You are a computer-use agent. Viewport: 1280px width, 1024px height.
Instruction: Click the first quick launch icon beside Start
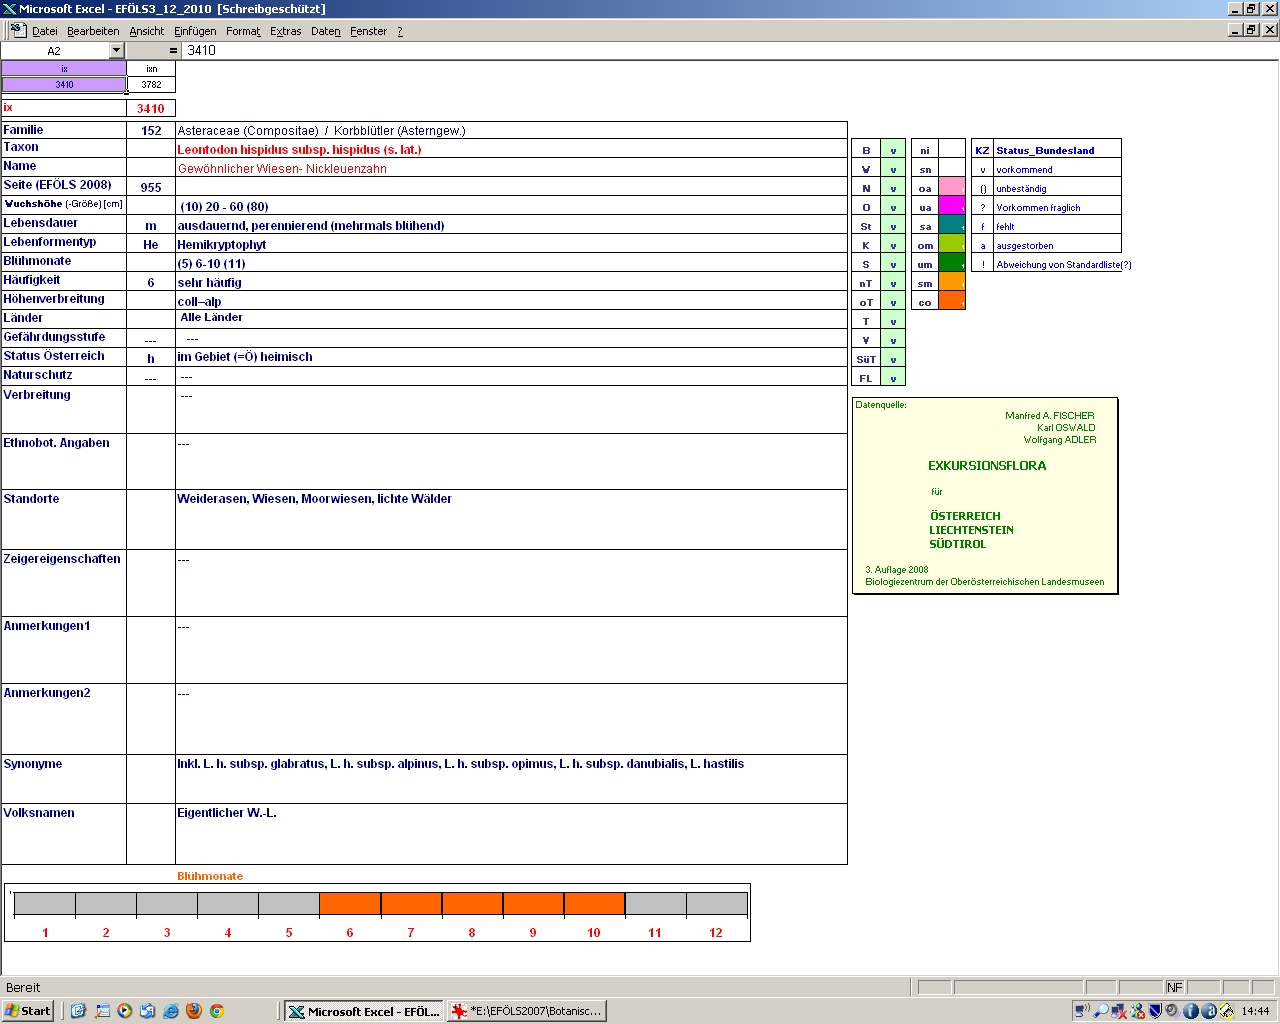click(x=78, y=1011)
